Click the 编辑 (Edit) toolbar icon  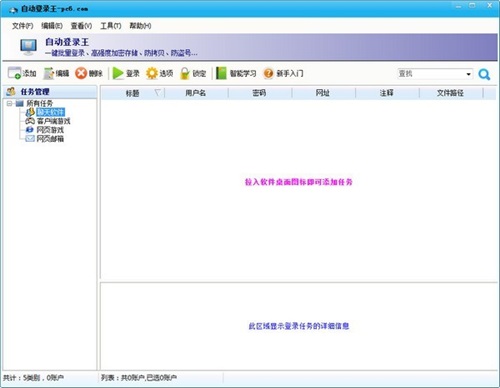coord(49,73)
